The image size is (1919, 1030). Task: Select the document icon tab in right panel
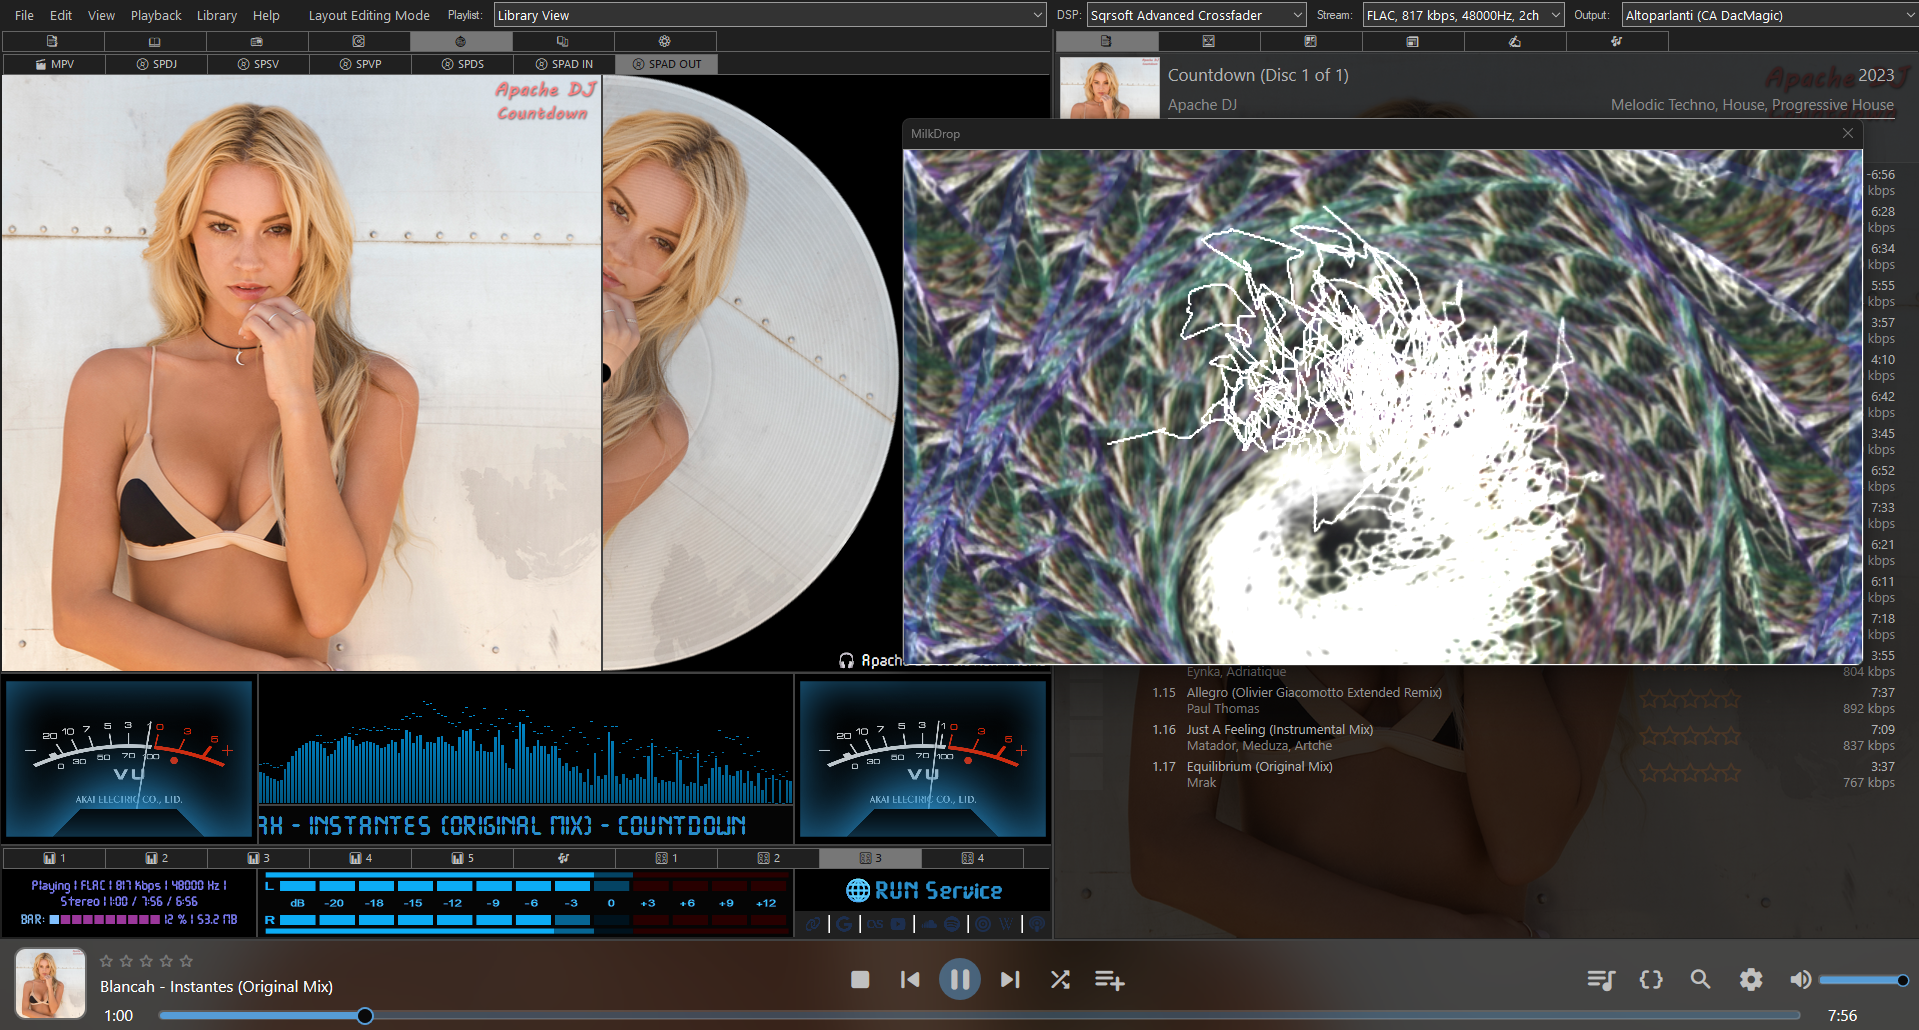coord(1106,41)
